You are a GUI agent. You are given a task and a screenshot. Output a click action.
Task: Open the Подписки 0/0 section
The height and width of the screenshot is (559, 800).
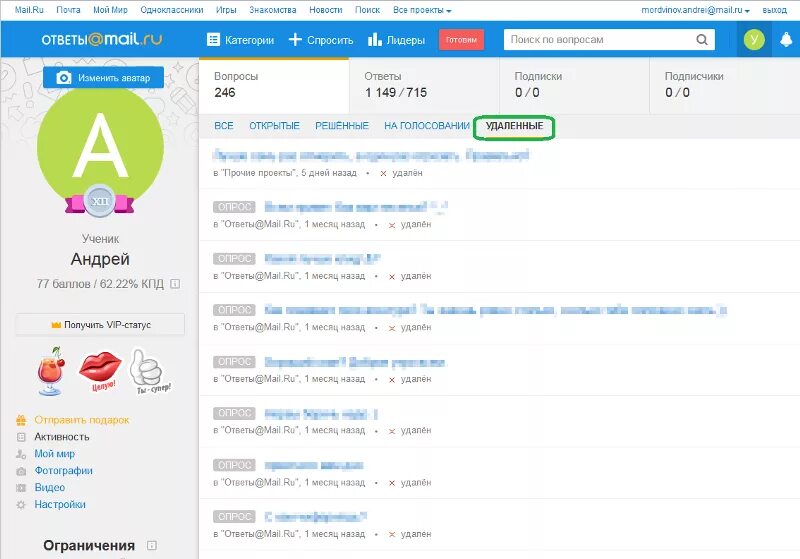coord(574,85)
